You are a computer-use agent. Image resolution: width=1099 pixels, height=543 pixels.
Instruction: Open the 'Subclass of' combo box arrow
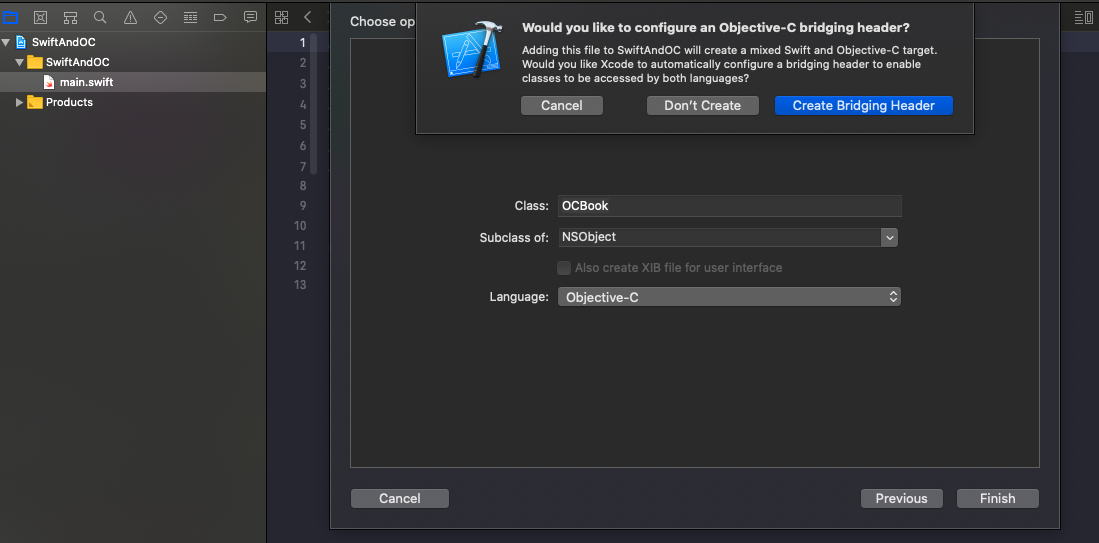click(889, 237)
